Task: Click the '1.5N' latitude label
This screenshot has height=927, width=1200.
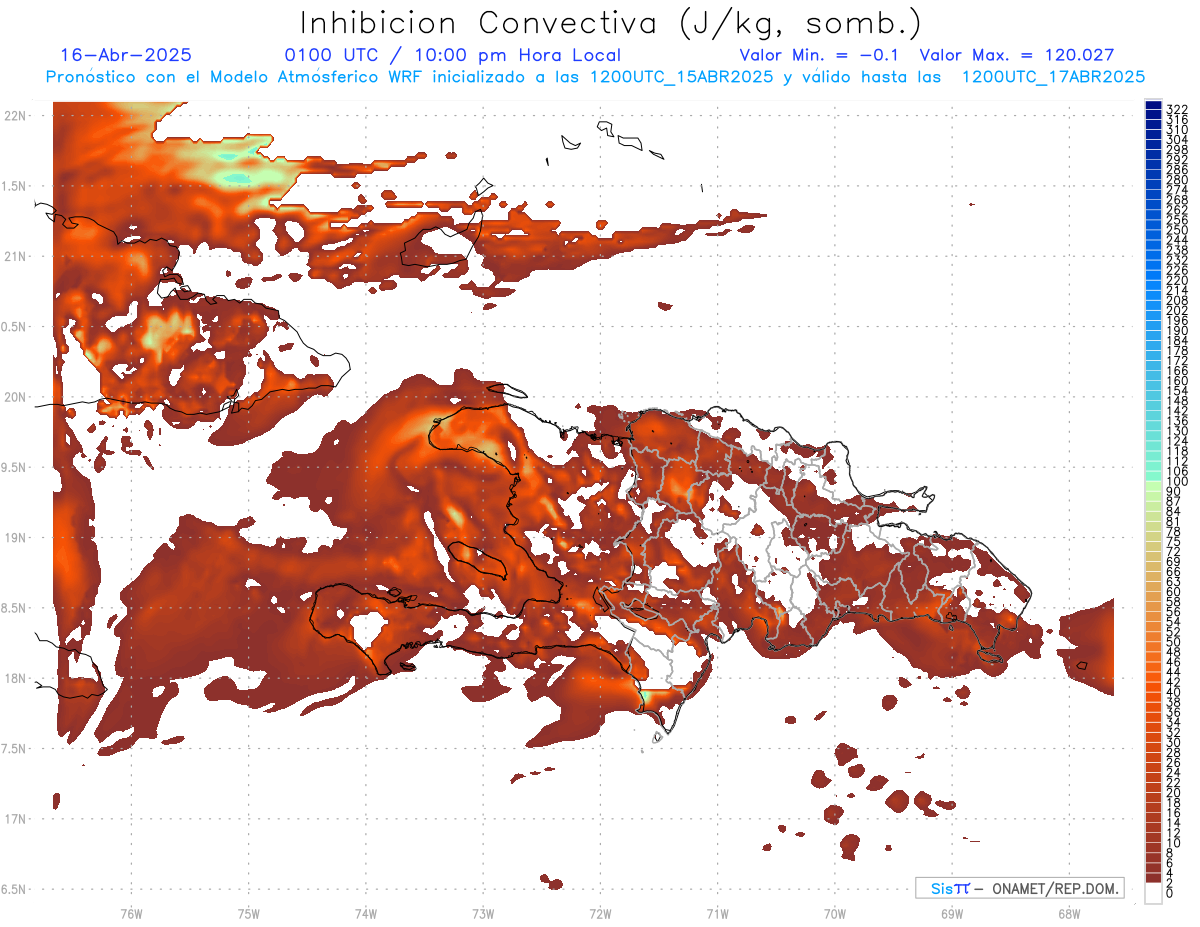Action: (14, 186)
